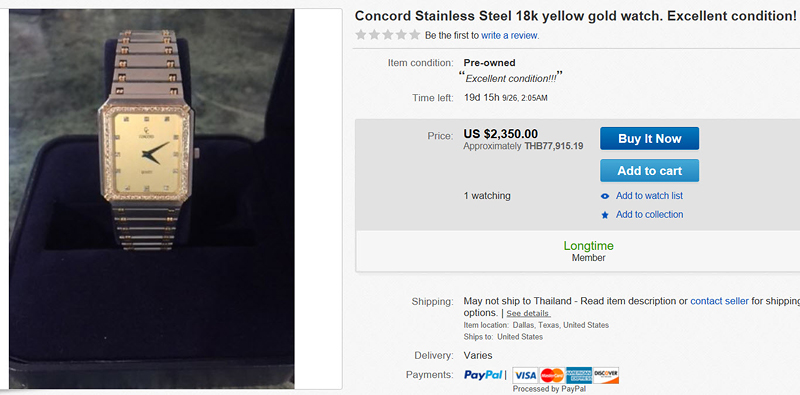Screen dimensions: 800x395
Task: Click the Add to cart button
Action: (649, 170)
